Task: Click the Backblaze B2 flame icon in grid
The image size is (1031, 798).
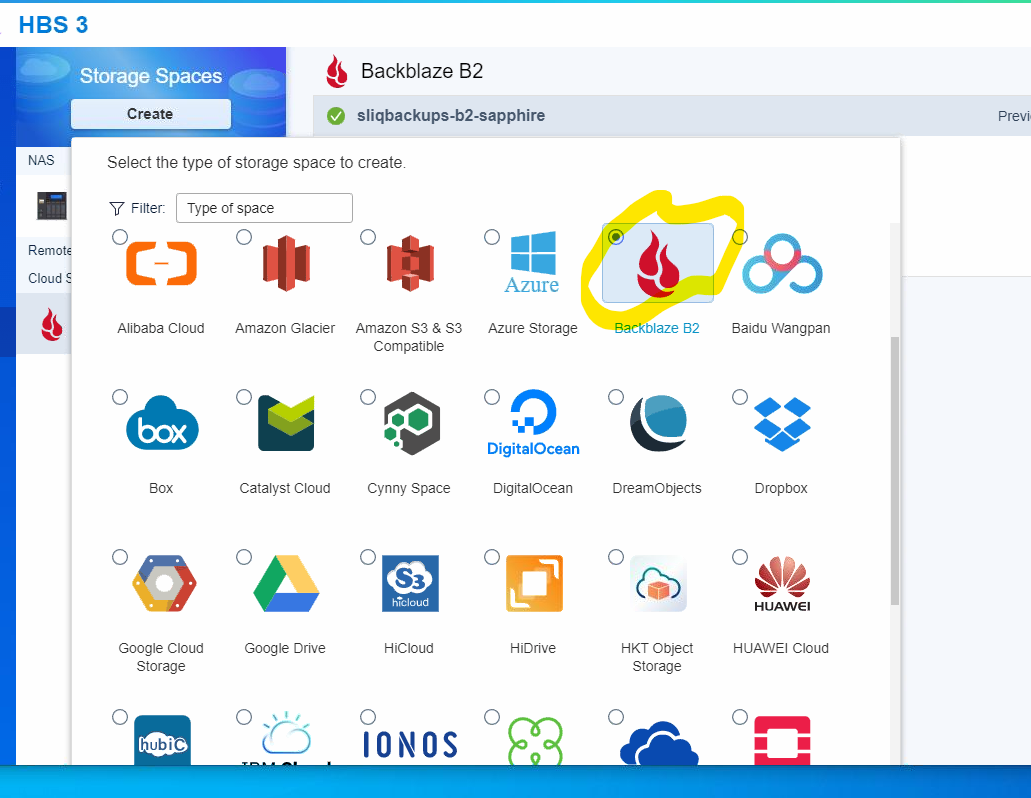Action: pos(658,264)
